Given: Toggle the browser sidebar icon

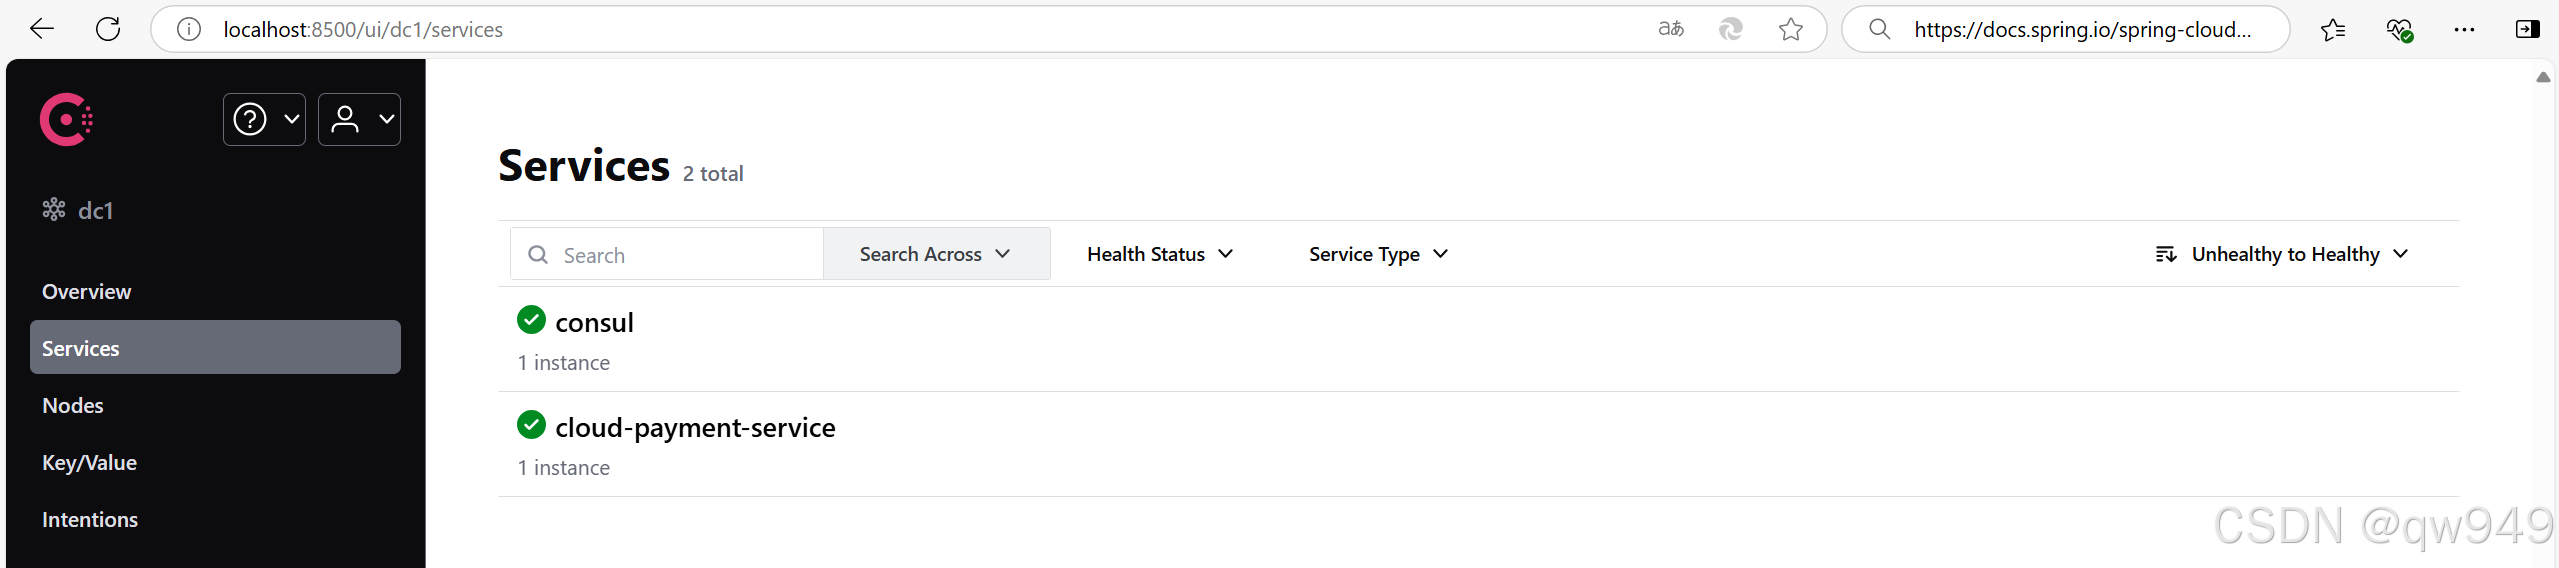Looking at the screenshot, I should [2527, 29].
